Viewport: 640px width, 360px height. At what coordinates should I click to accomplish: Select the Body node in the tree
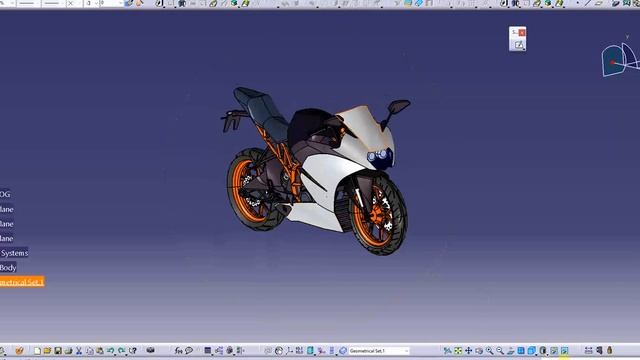click(x=8, y=268)
